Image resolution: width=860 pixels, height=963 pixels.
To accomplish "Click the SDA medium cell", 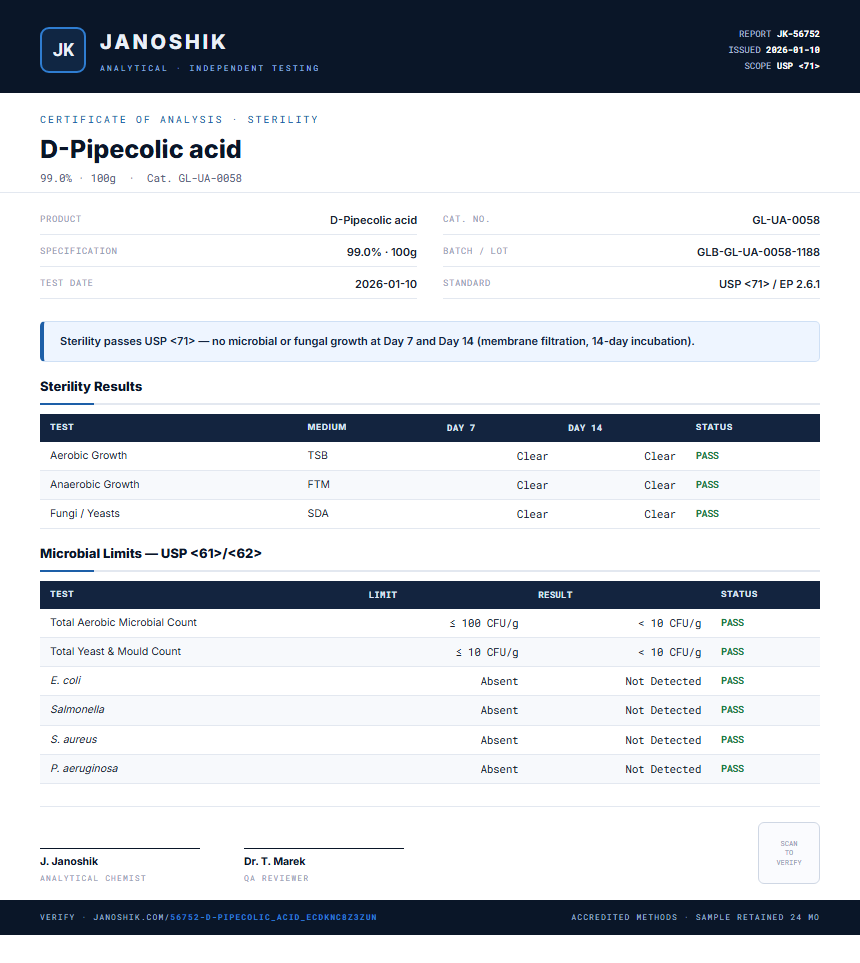I will (x=318, y=513).
